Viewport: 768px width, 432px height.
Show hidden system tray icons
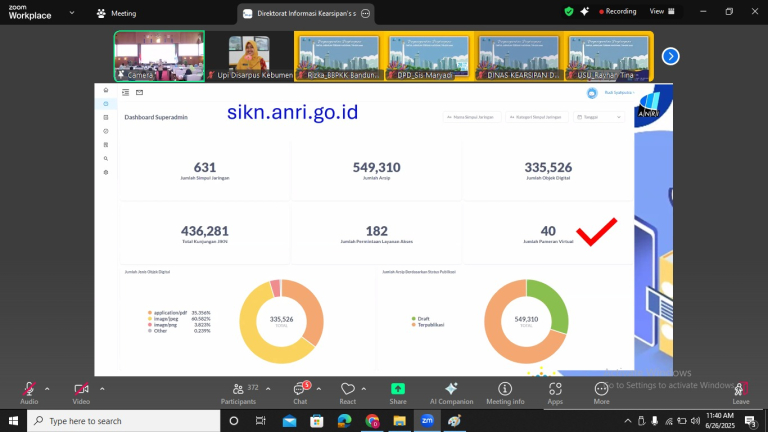pos(628,421)
